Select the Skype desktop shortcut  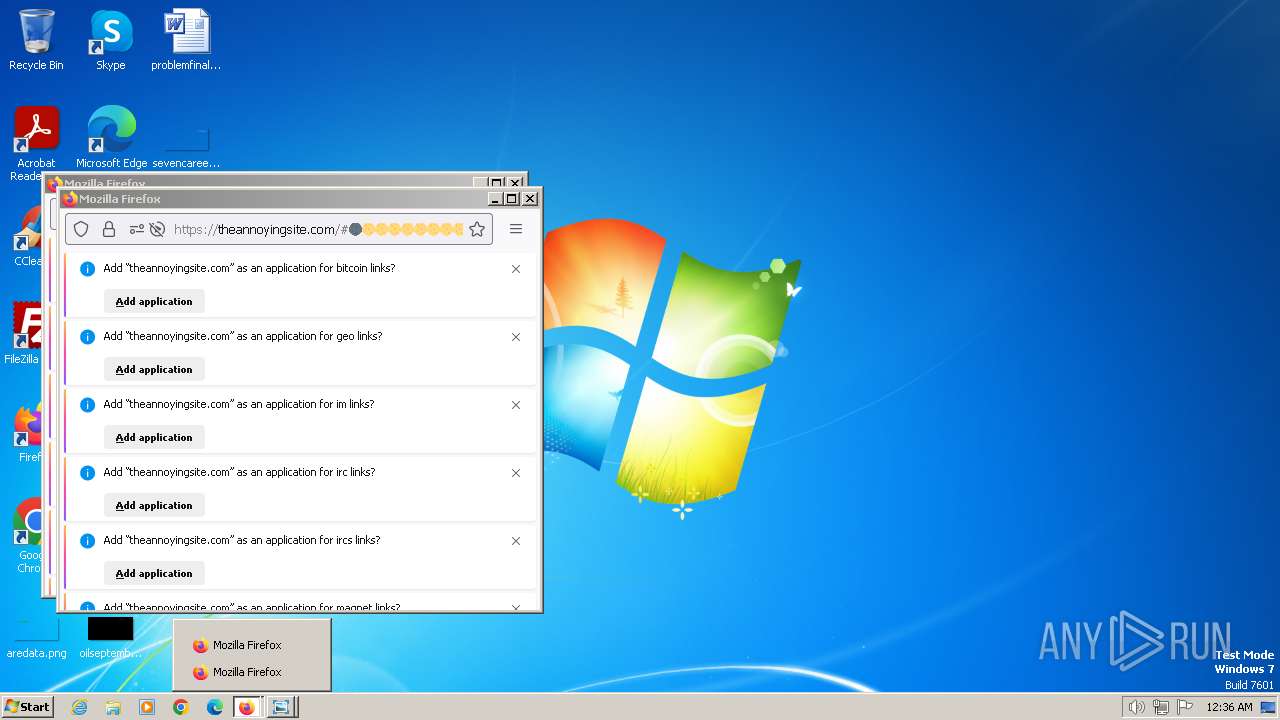click(110, 41)
